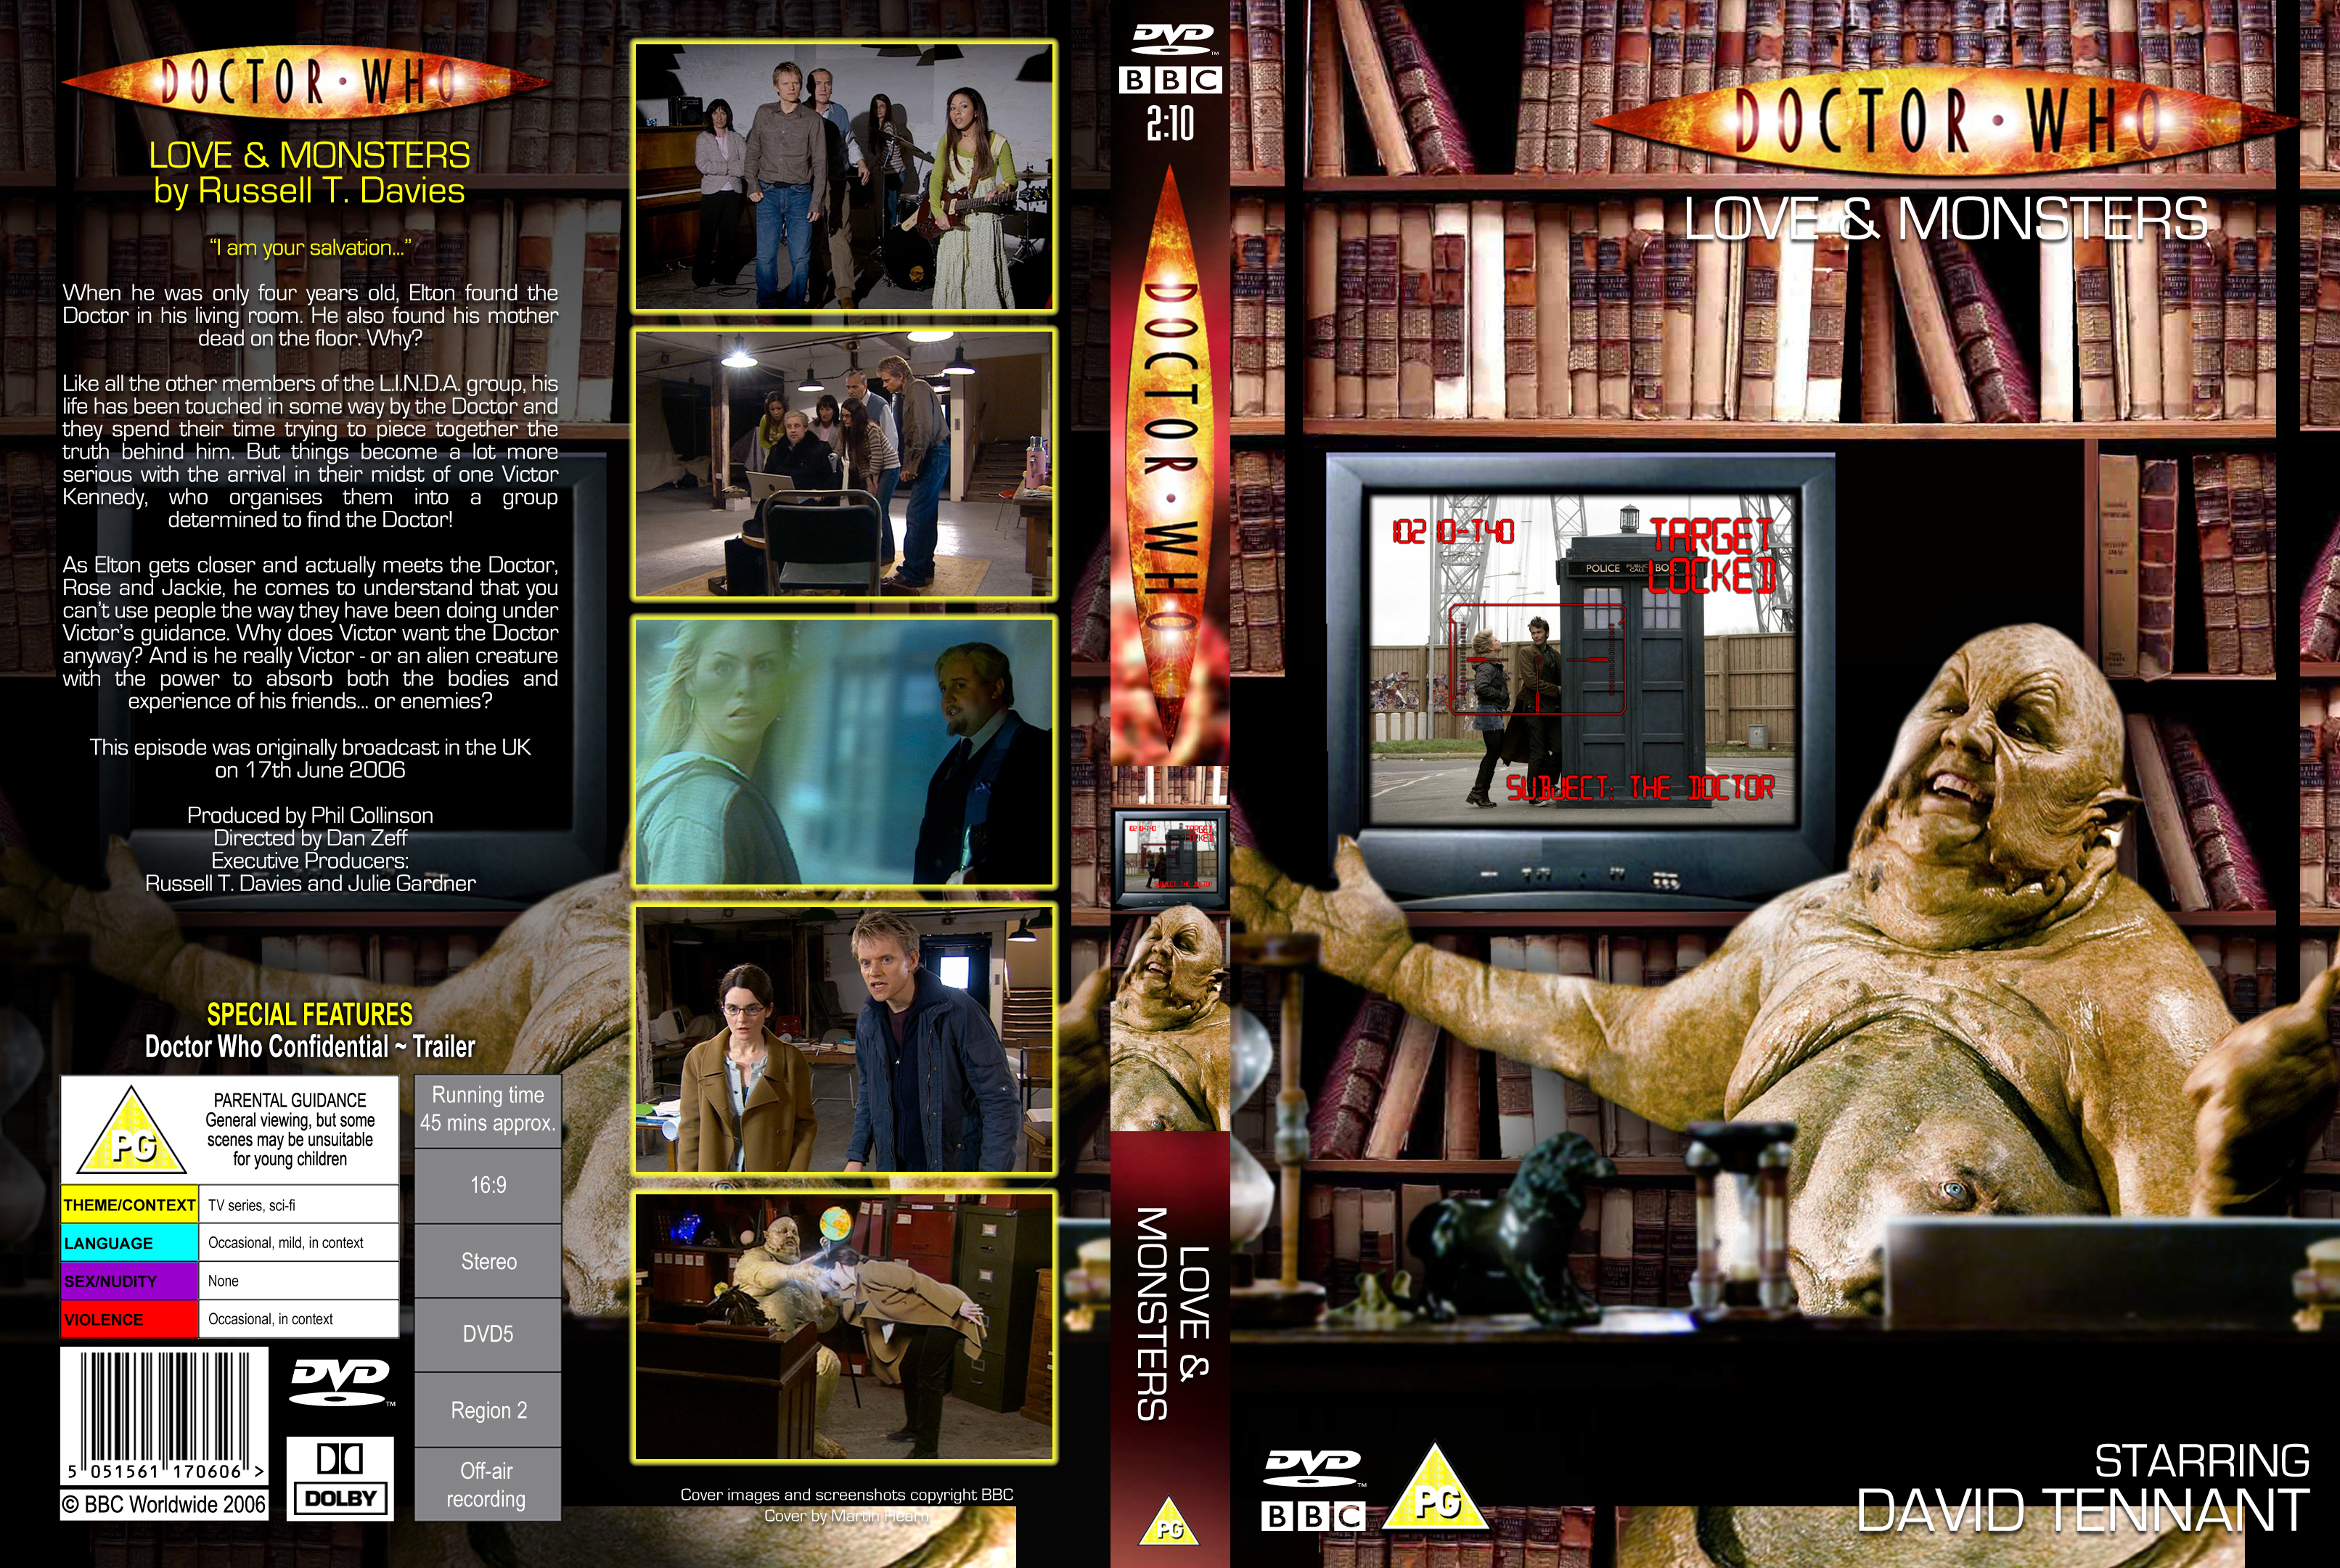Click 'Cover by Martin Hearn' credit

pos(847,1516)
